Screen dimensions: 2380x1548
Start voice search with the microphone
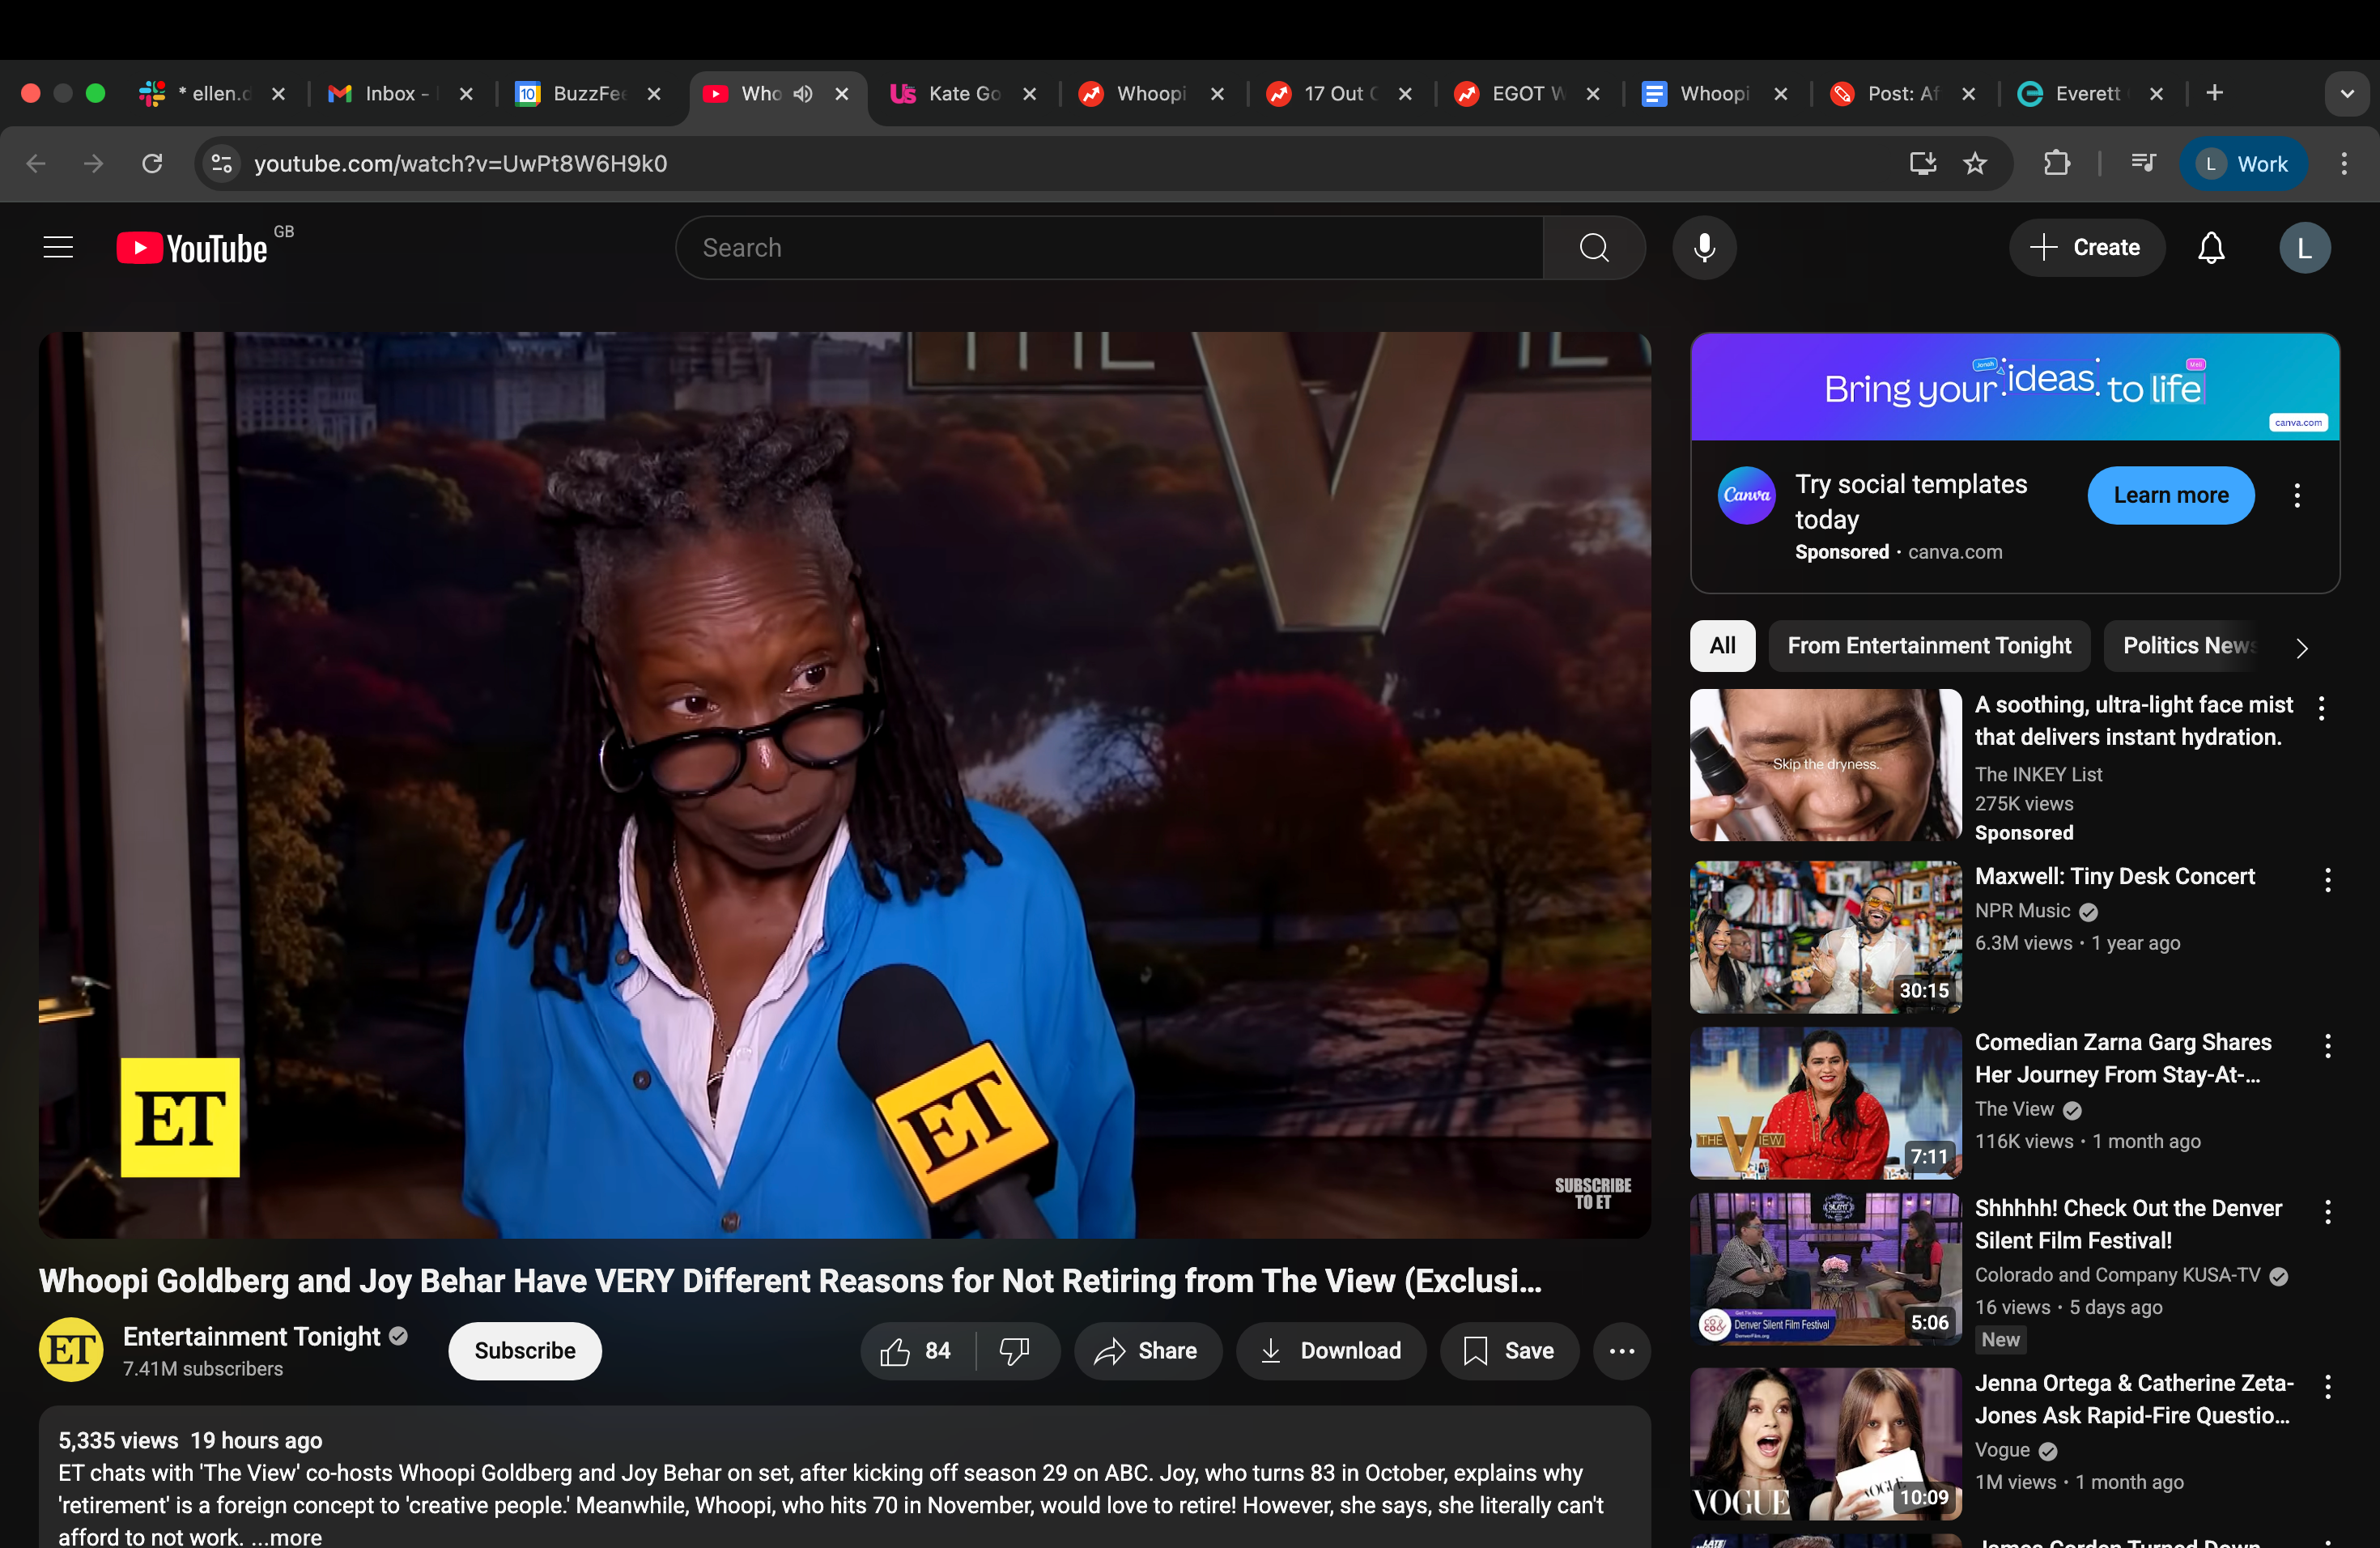point(1704,248)
